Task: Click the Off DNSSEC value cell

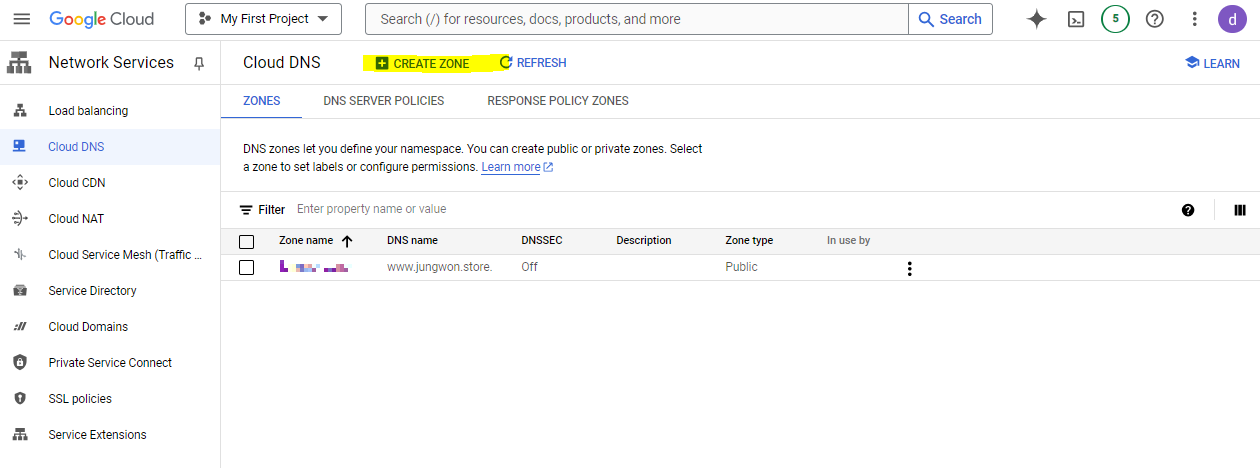Action: click(529, 267)
